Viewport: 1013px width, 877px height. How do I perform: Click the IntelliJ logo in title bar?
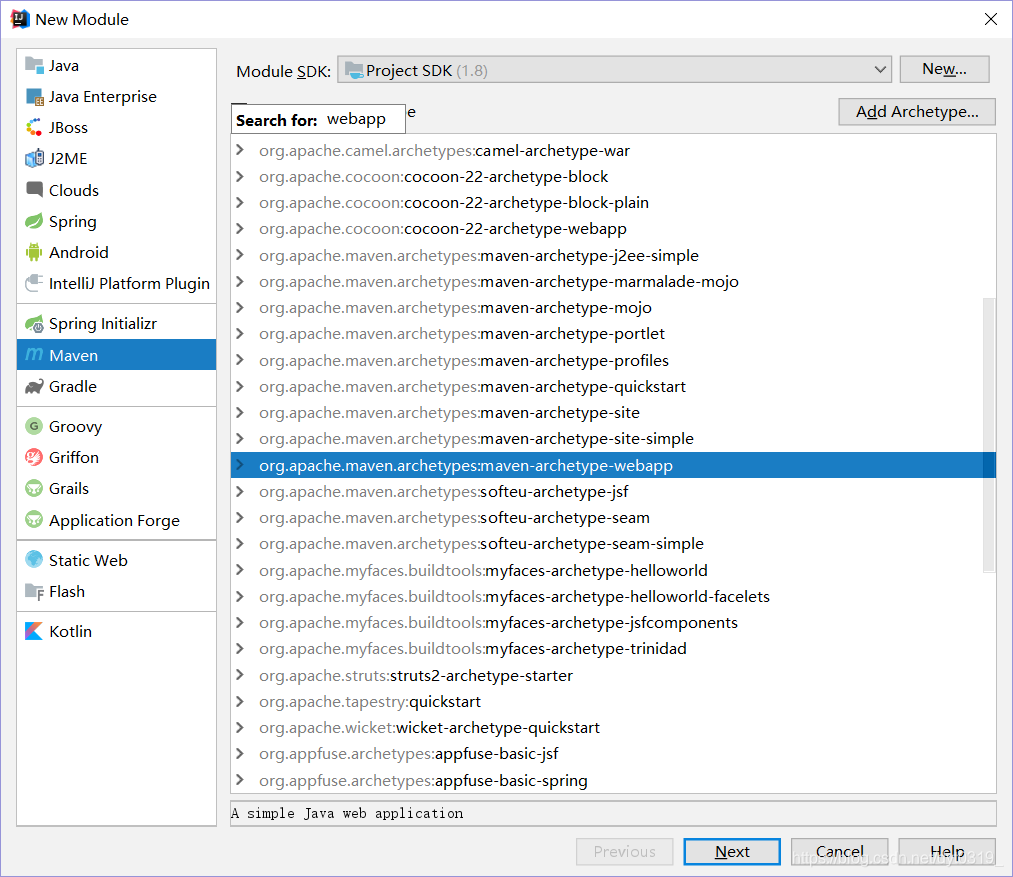20,19
